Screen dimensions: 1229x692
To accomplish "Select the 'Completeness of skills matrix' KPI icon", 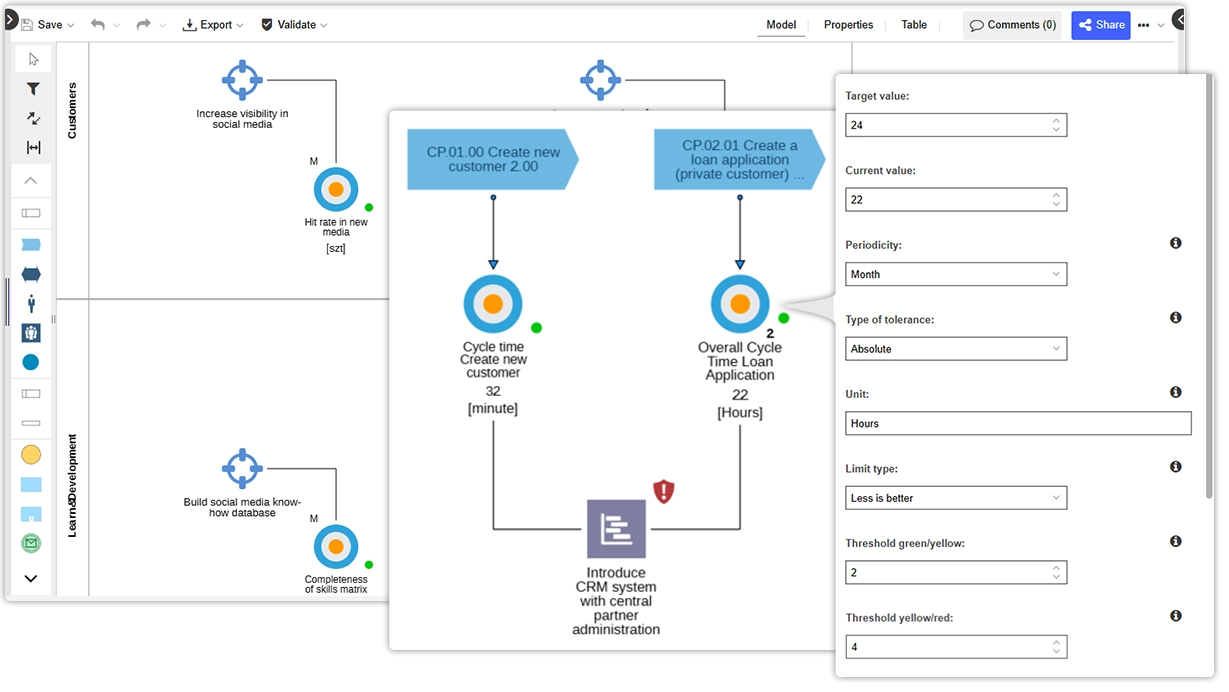I will click(336, 547).
